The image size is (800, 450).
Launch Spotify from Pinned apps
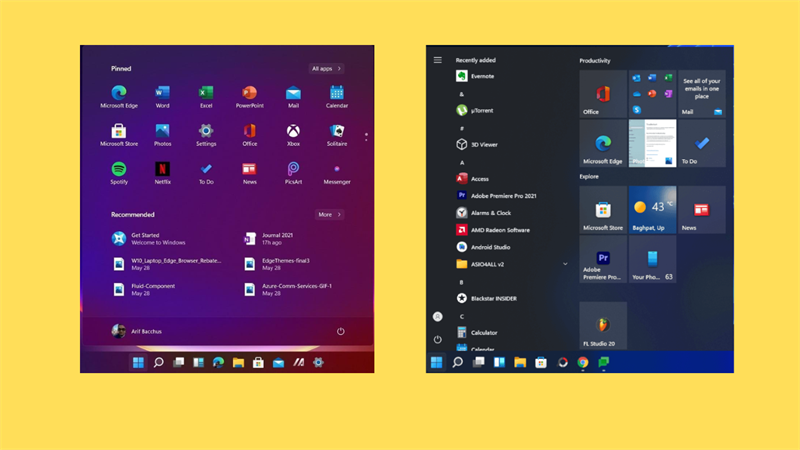pos(119,173)
